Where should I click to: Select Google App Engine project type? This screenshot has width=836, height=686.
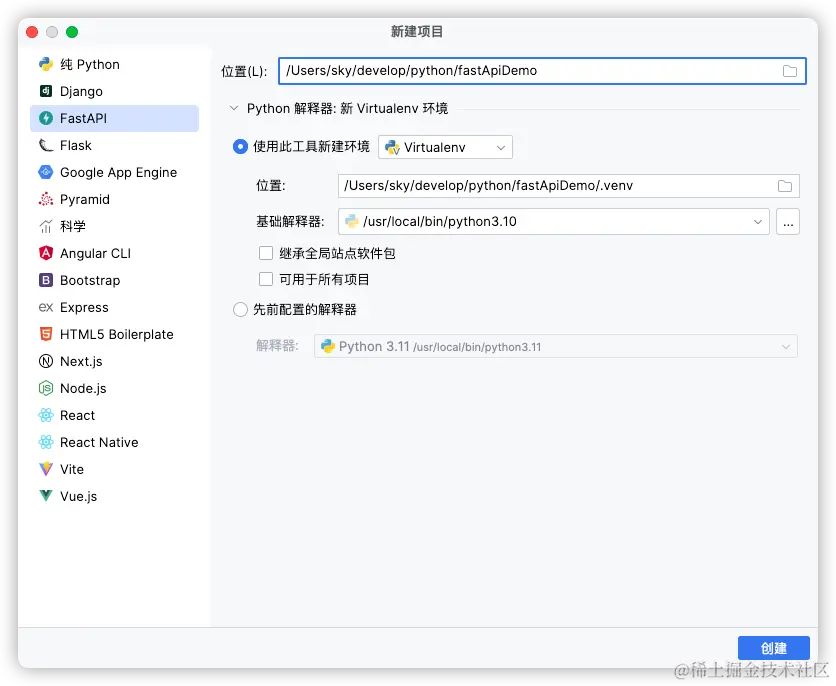[x=115, y=172]
